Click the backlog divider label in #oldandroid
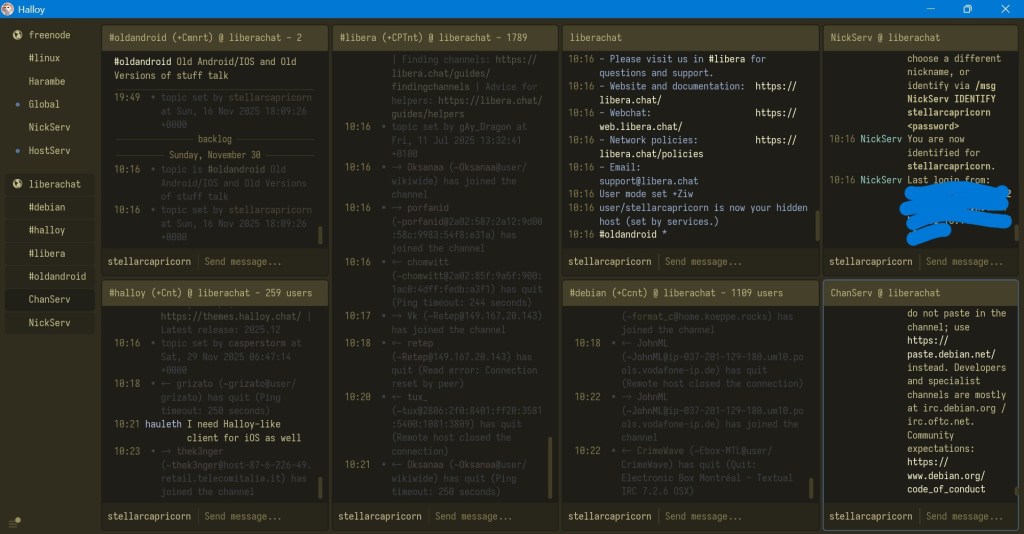 [215, 139]
